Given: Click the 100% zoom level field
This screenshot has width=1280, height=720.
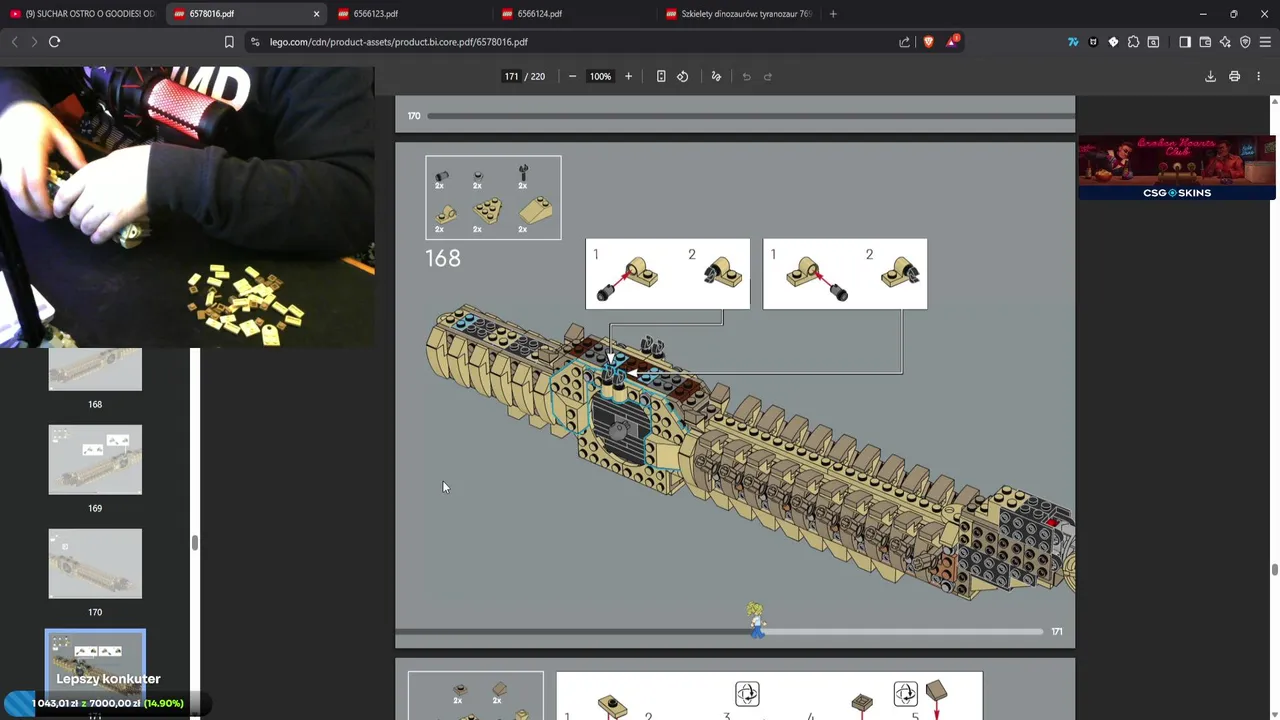Looking at the screenshot, I should pyautogui.click(x=600, y=76).
